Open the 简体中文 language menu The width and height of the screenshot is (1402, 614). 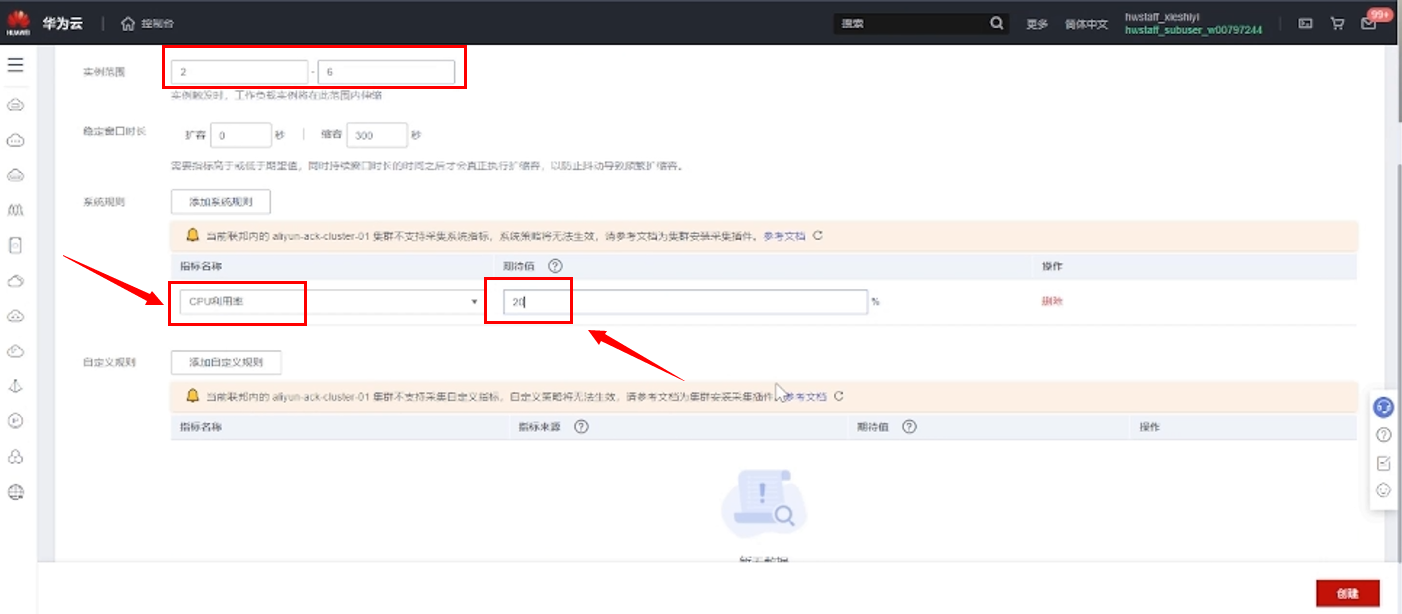pos(1084,23)
